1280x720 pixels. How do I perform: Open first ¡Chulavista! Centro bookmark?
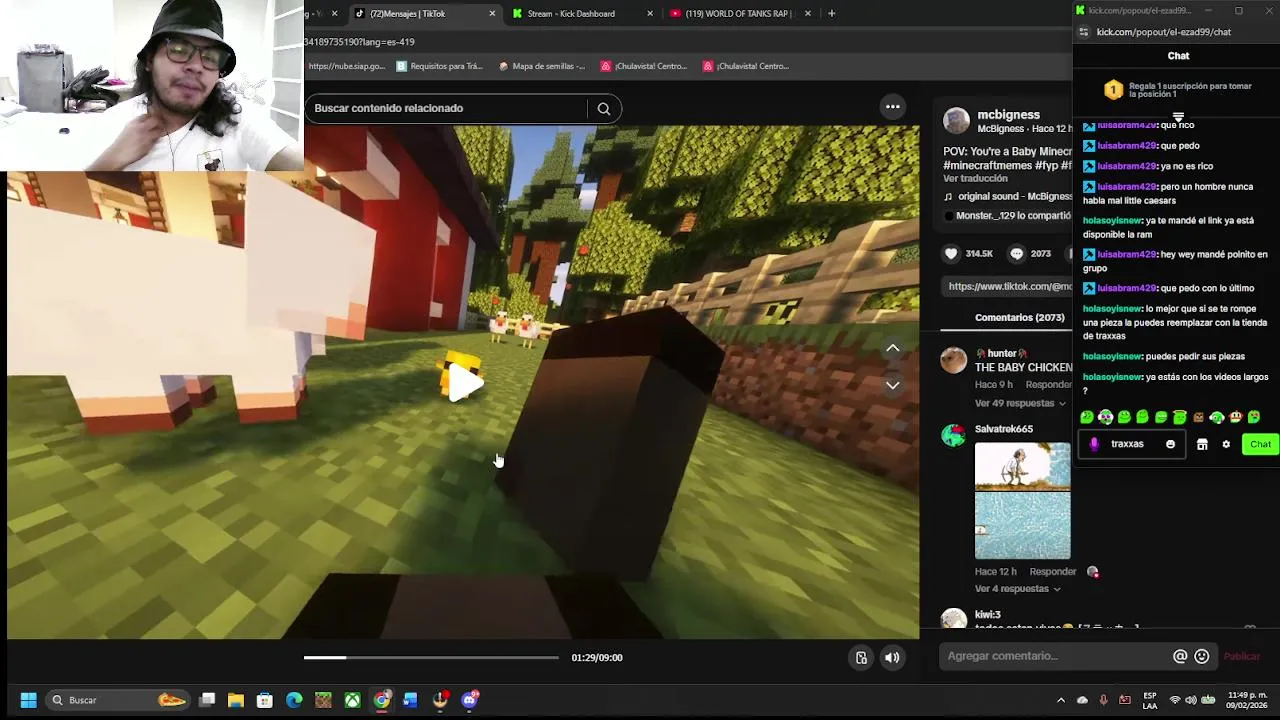click(x=643, y=66)
